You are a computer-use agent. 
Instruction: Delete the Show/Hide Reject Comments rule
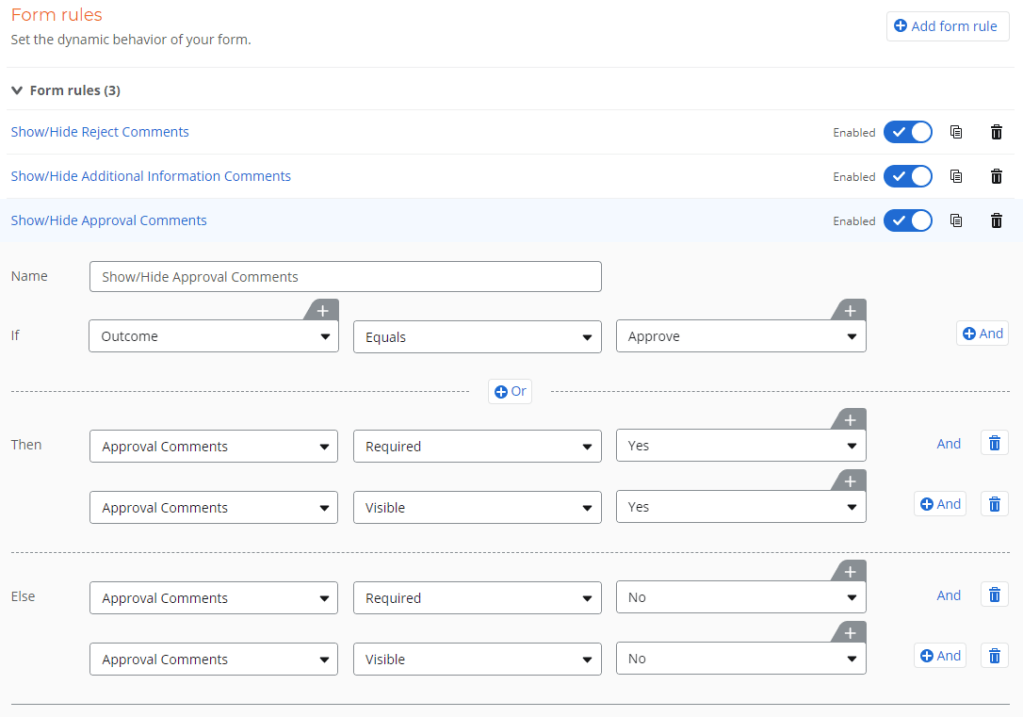pos(996,132)
